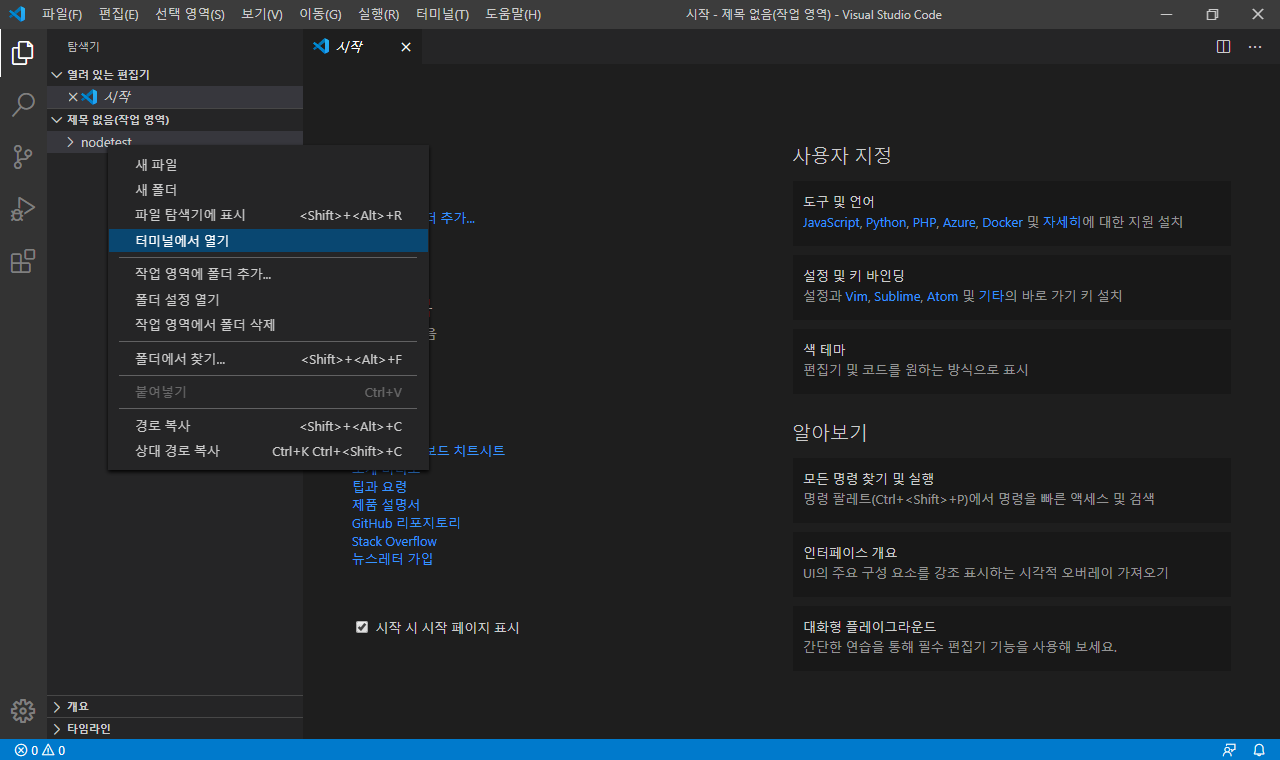Click the errors and warnings status indicator
Image resolution: width=1280 pixels, height=760 pixels.
coord(40,750)
